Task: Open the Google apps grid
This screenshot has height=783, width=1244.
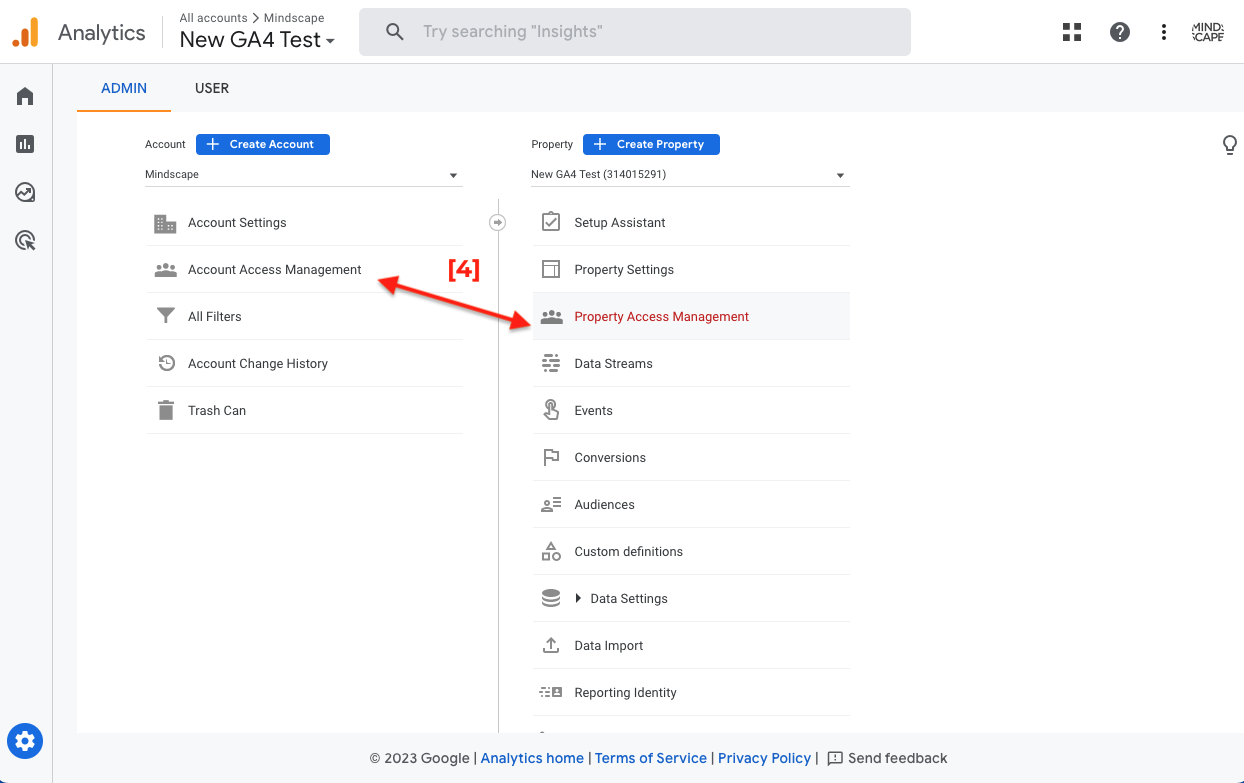Action: (x=1071, y=31)
